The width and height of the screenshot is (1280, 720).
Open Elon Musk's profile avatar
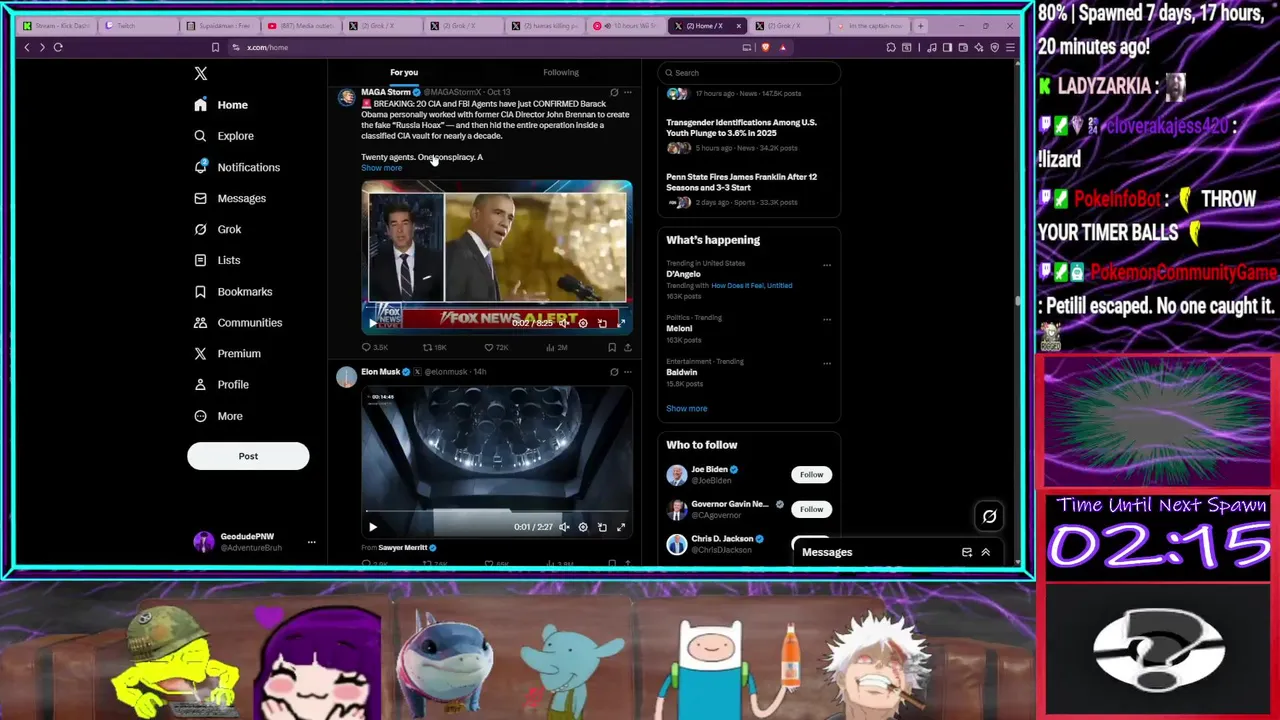[x=346, y=377]
